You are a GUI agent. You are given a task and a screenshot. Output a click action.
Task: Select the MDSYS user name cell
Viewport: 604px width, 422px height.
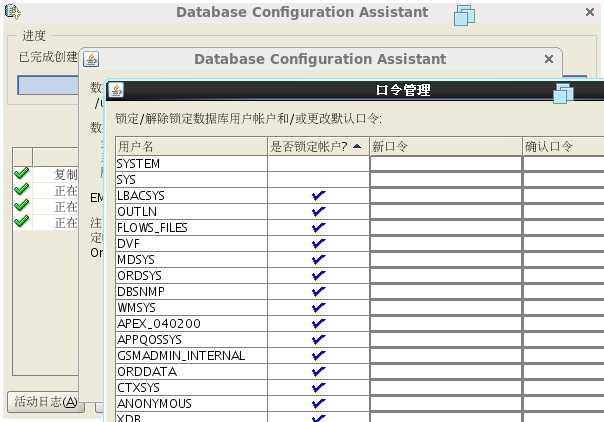pyautogui.click(x=191, y=260)
